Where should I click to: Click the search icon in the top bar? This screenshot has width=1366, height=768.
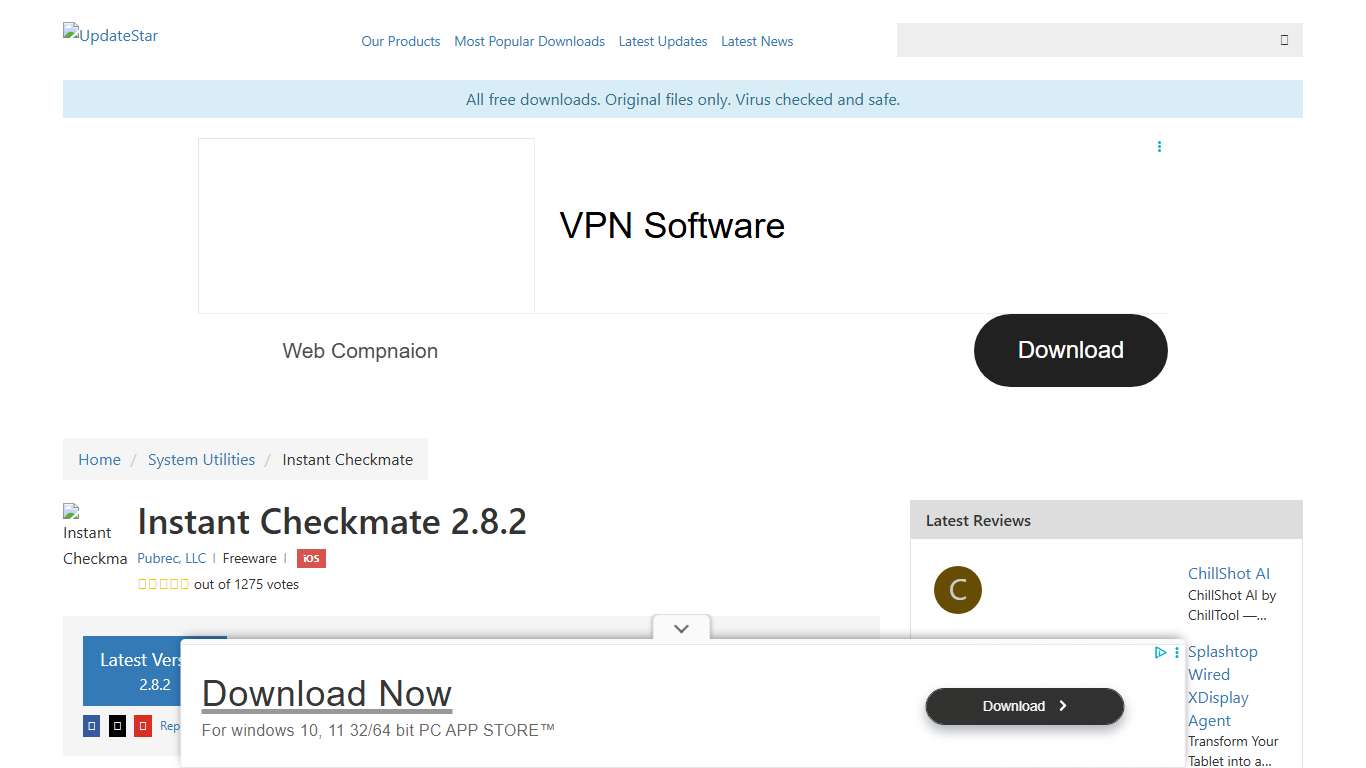click(x=1284, y=40)
